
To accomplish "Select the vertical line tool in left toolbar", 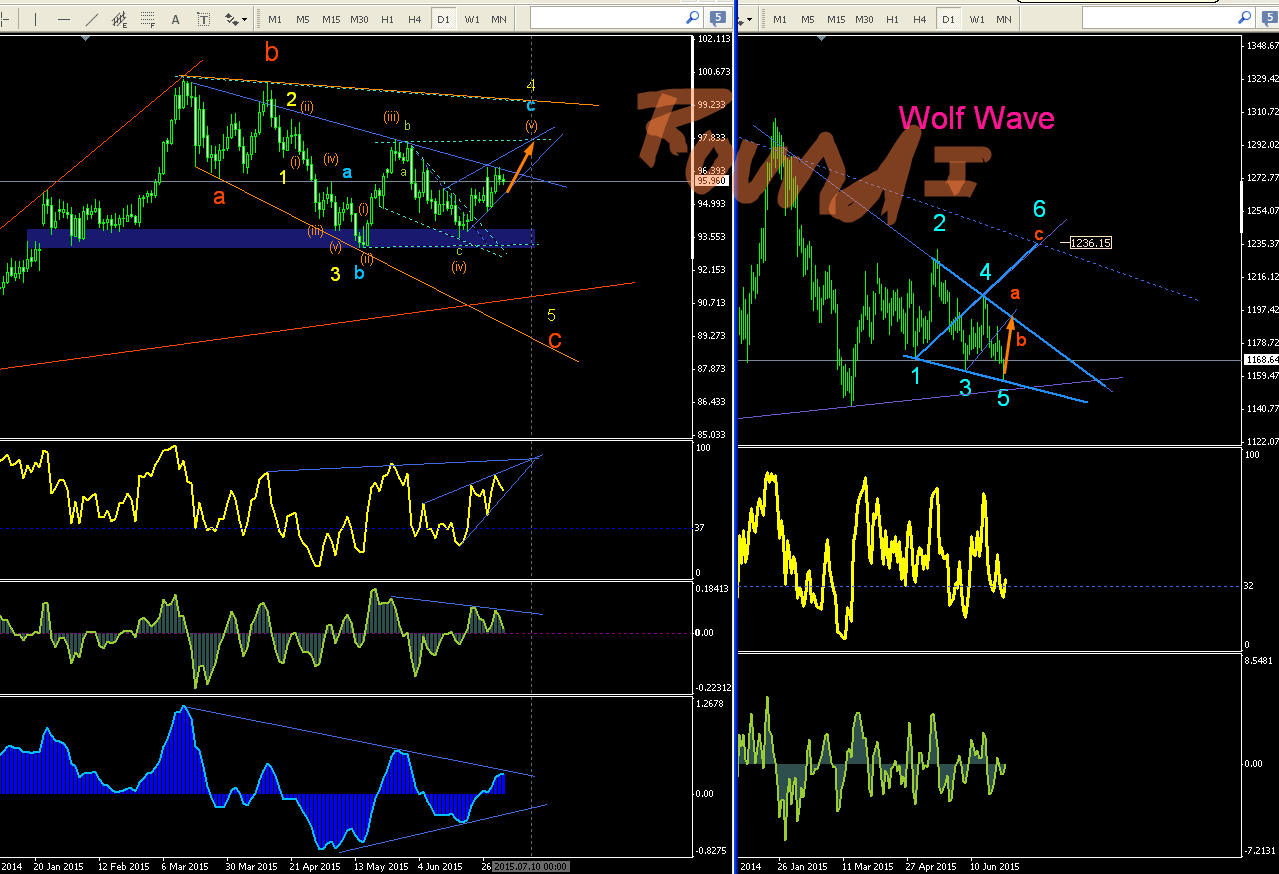I will (x=36, y=19).
